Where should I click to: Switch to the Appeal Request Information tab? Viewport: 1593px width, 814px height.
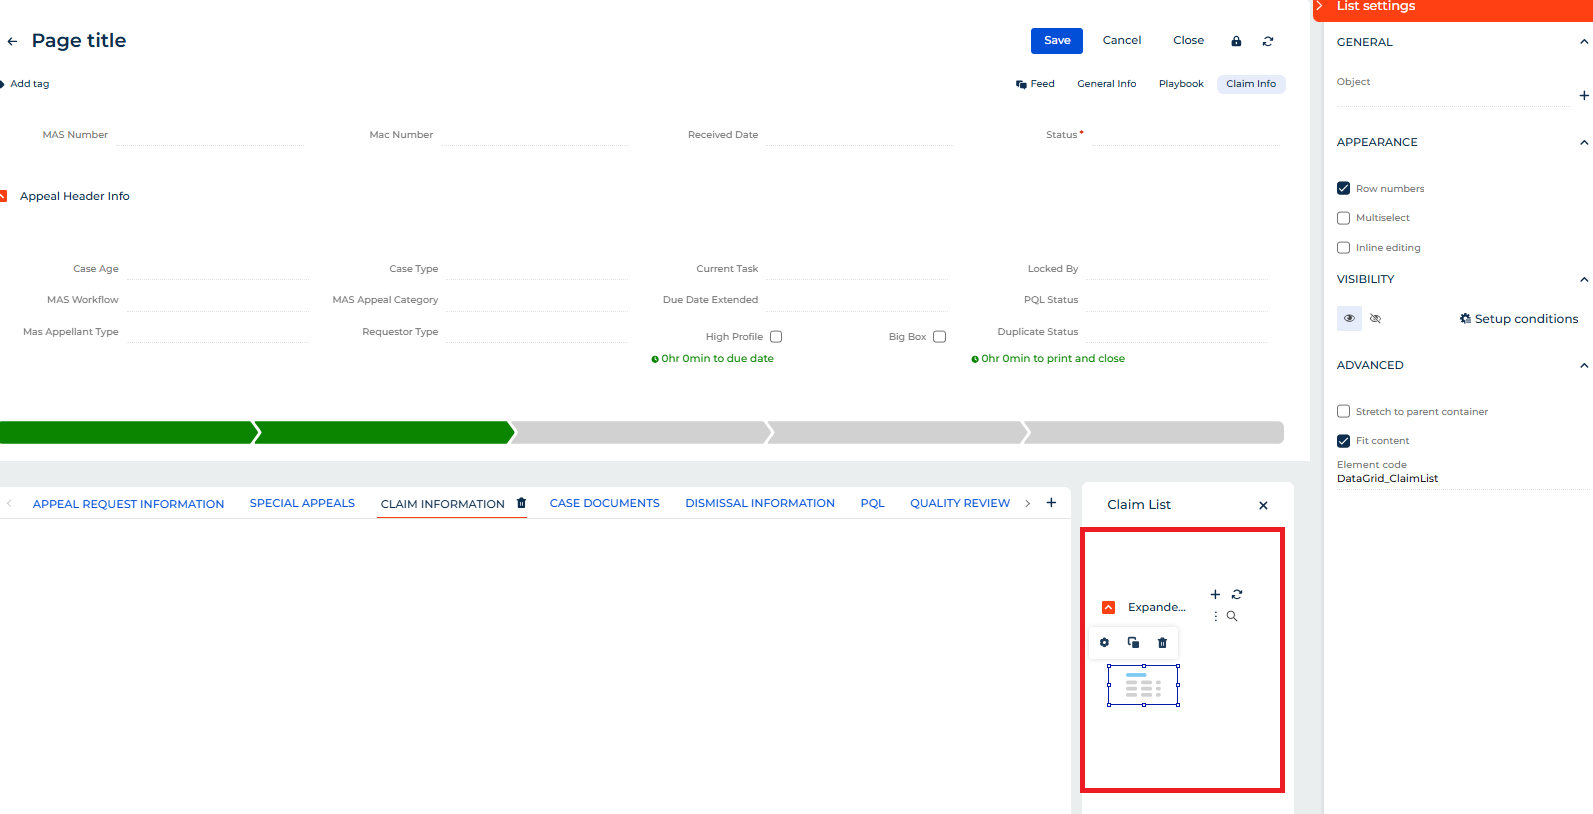tap(128, 504)
